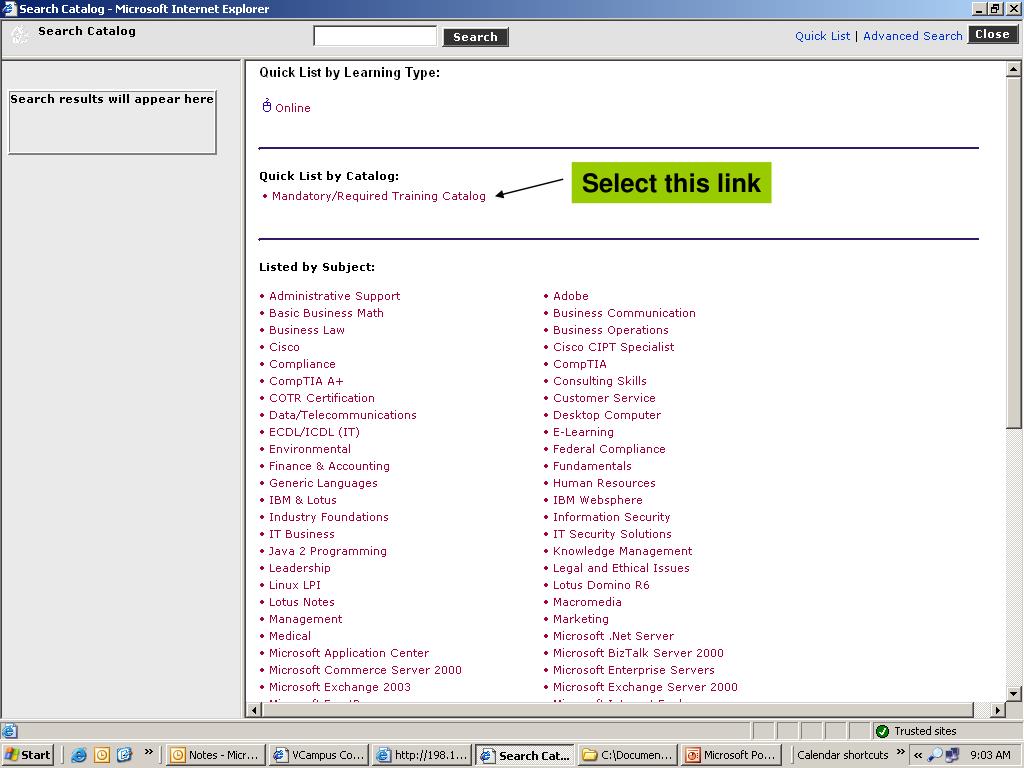Screen dimensions: 1024x768
Task: Click the magnifier tray icon
Action: [x=936, y=755]
